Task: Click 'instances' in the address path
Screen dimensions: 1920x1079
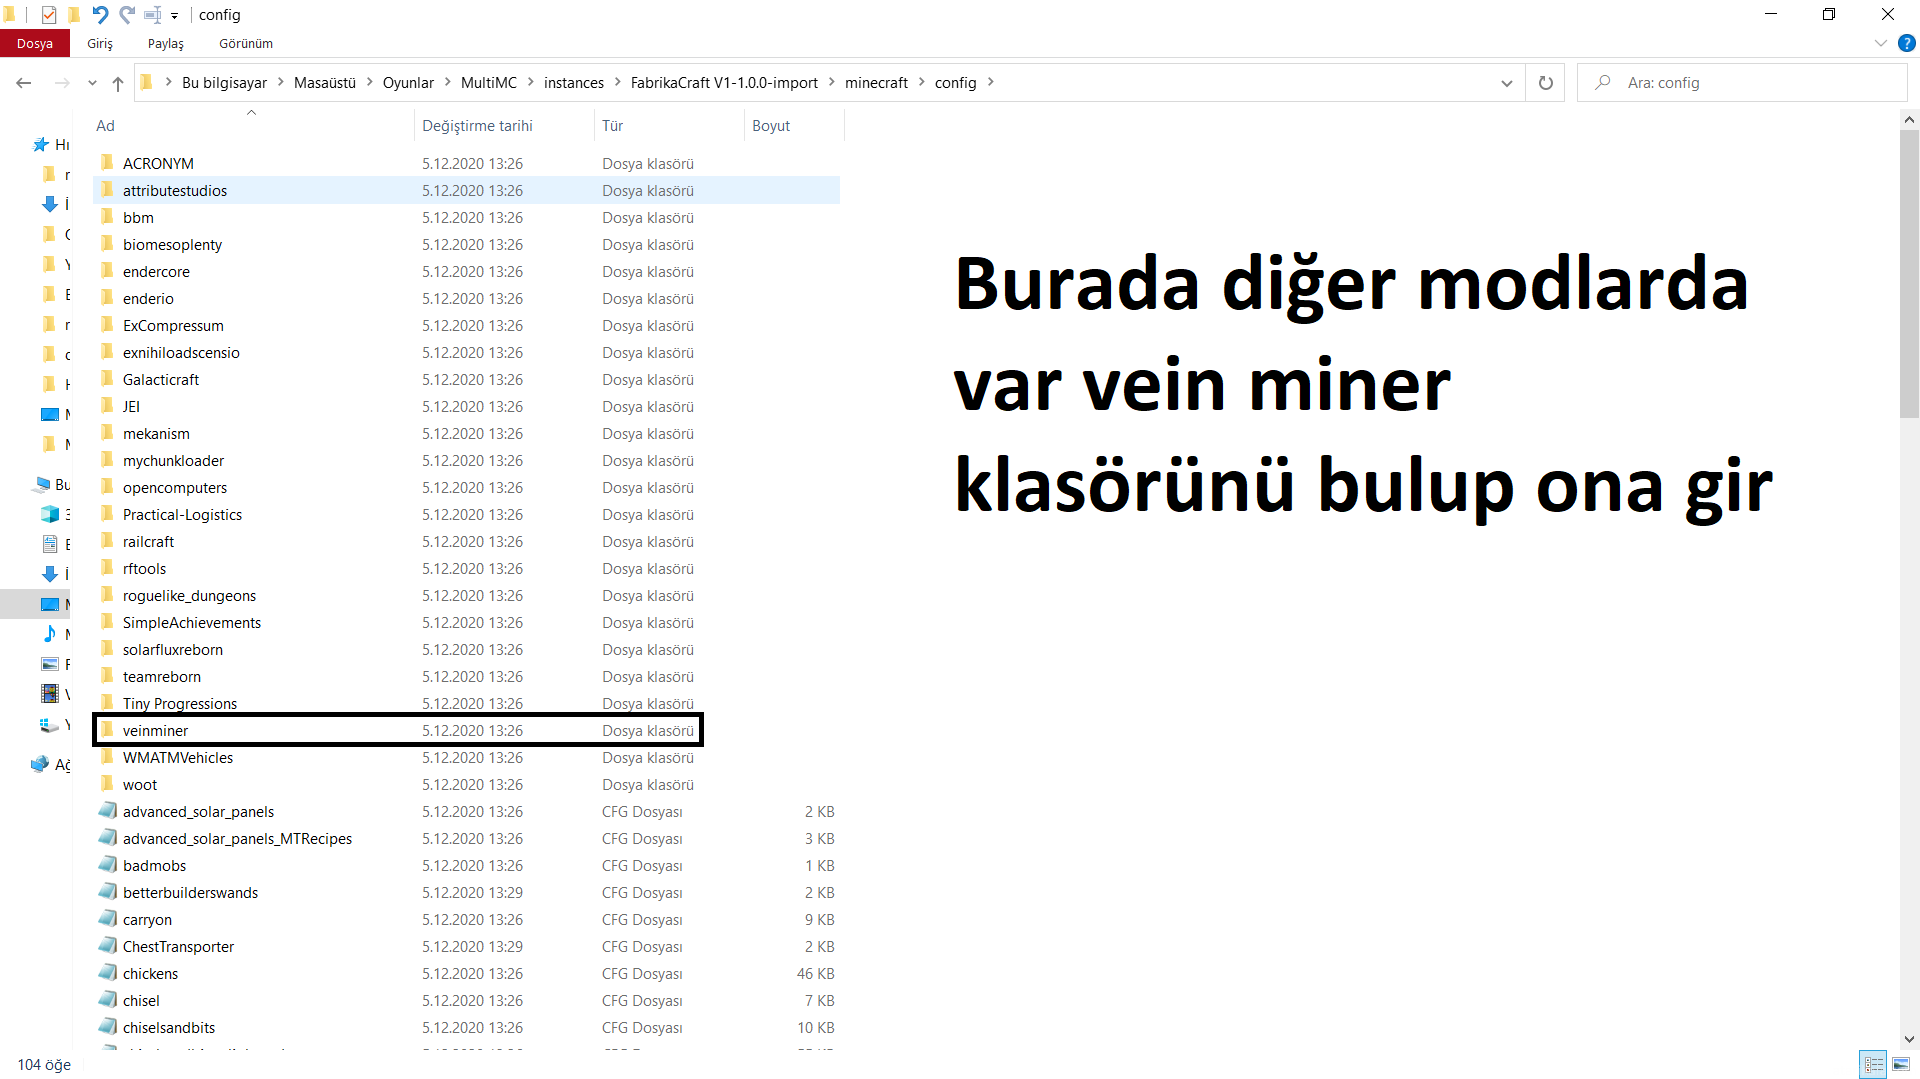Action: (x=574, y=83)
